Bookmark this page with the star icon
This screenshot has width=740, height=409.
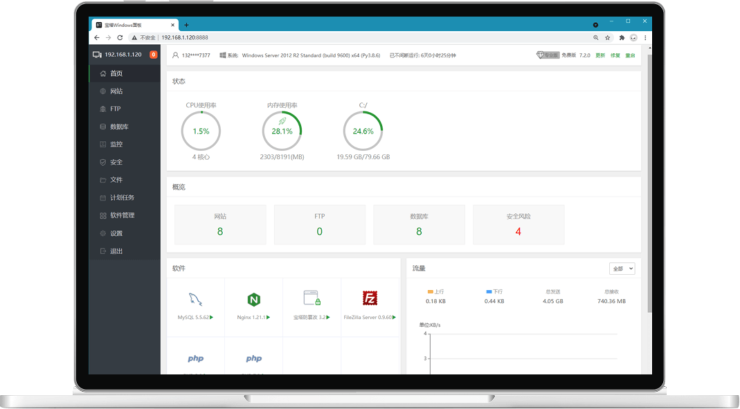click(x=607, y=38)
